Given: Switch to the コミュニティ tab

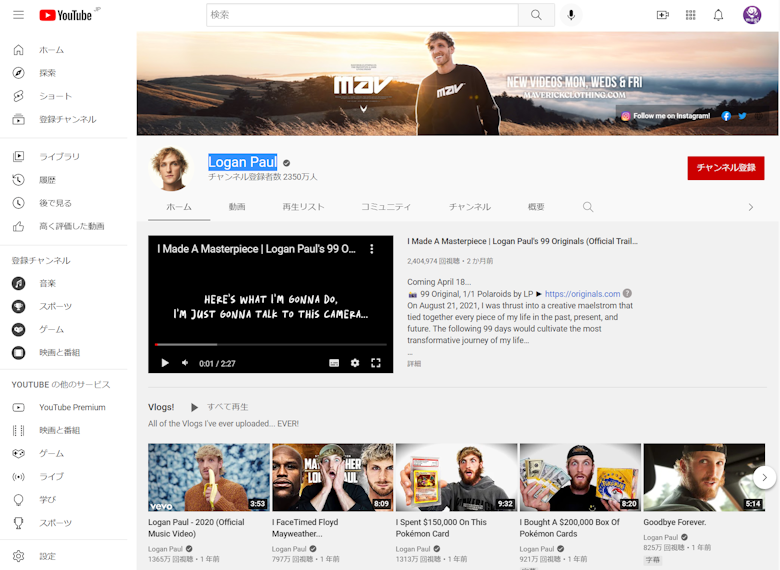Looking at the screenshot, I should [x=386, y=207].
